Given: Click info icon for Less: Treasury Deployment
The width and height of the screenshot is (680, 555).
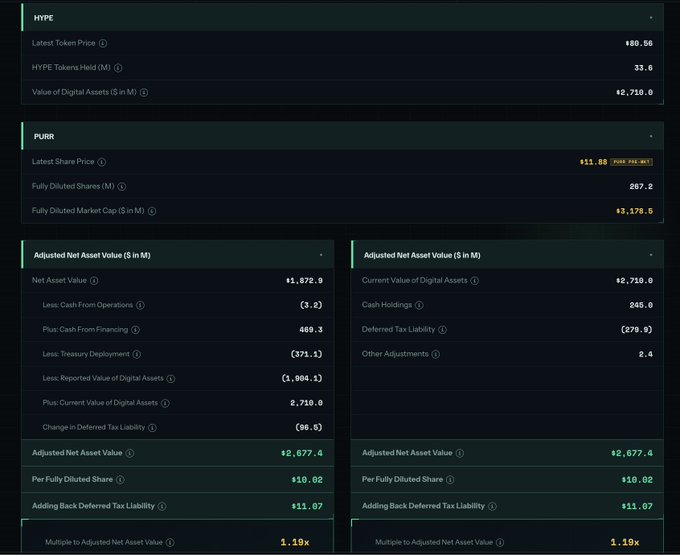Looking at the screenshot, I should click(137, 354).
